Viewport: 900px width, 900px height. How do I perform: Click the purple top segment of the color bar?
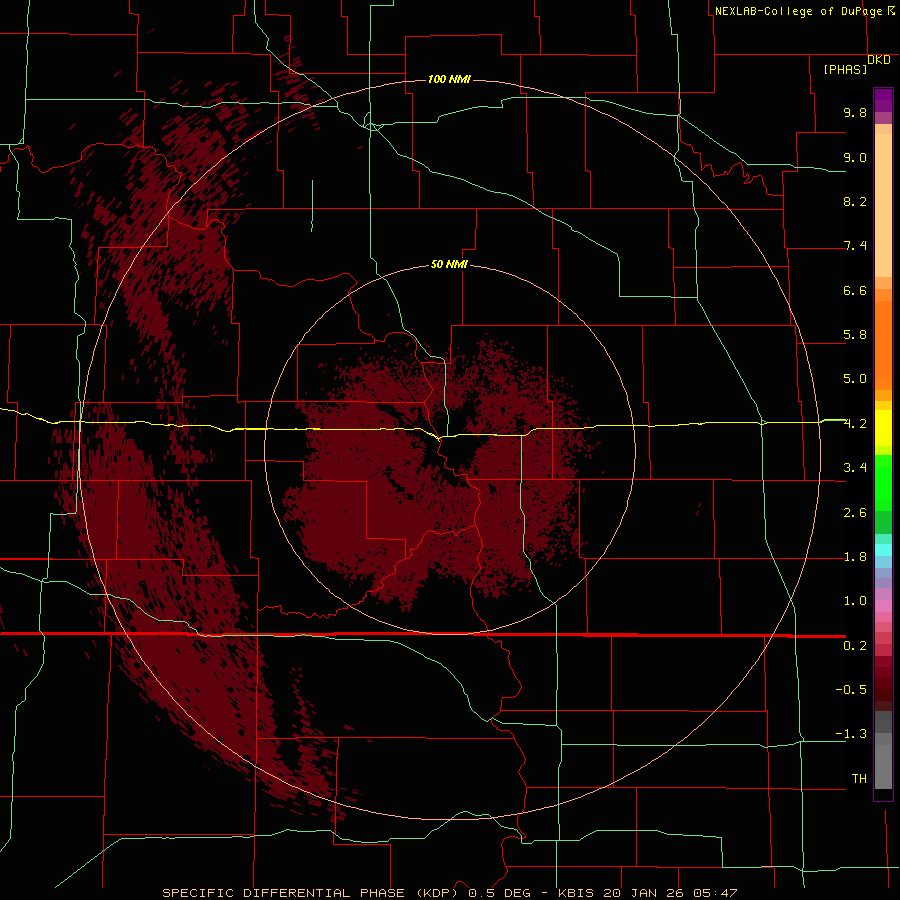click(883, 100)
